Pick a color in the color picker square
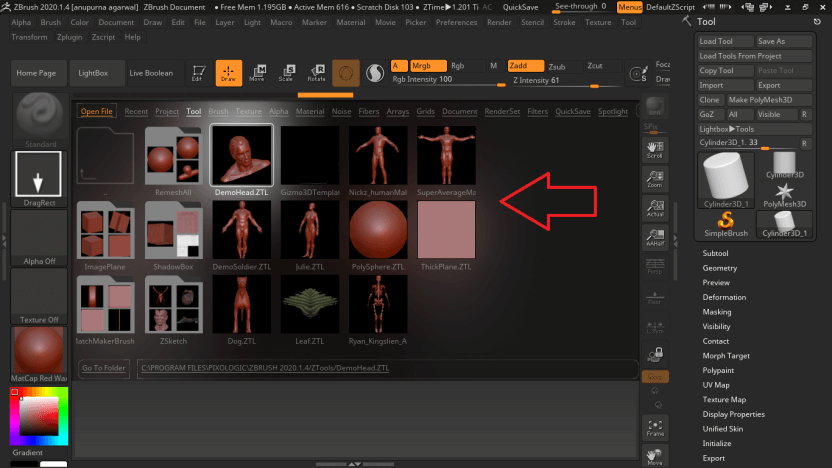Screen dimensions: 832x468 coord(39,417)
